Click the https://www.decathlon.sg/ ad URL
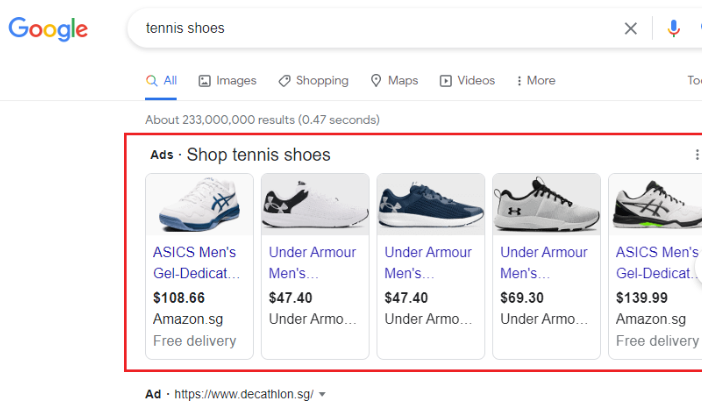702x403 pixels. (x=244, y=394)
